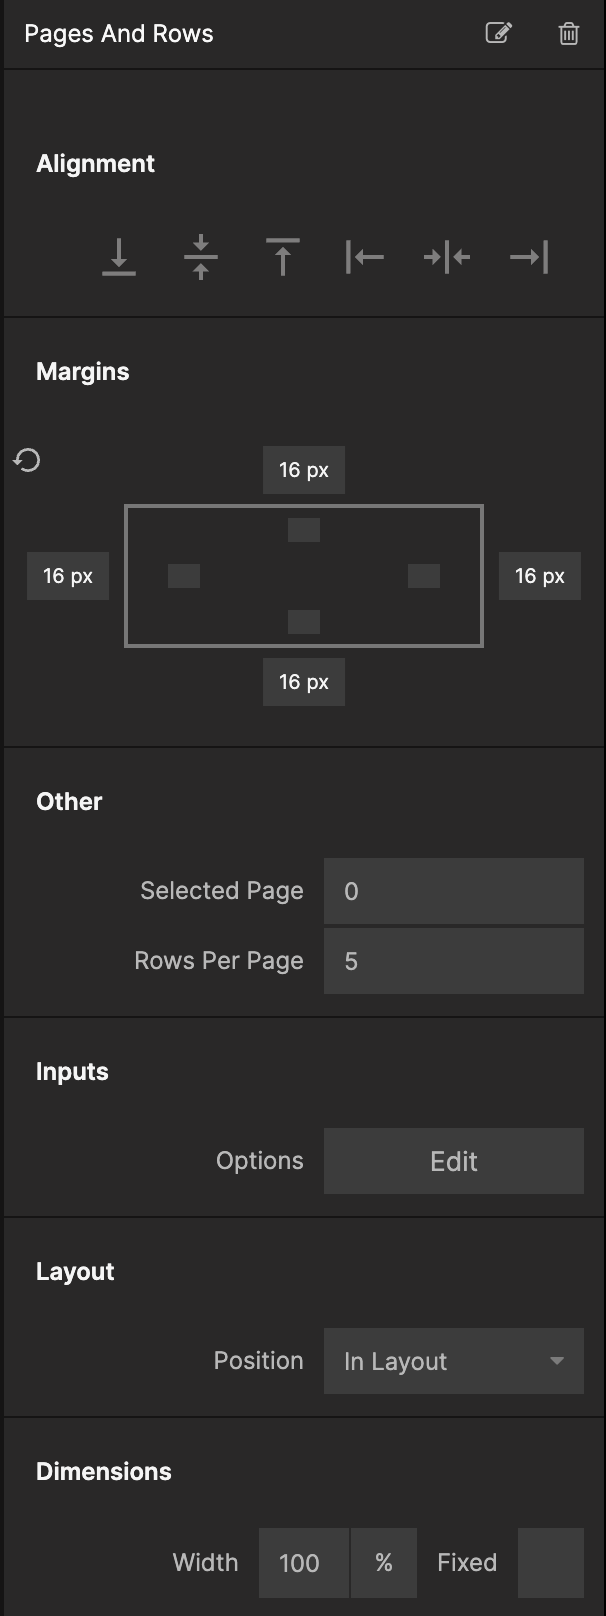Align to bottom edge icon

pyautogui.click(x=119, y=257)
